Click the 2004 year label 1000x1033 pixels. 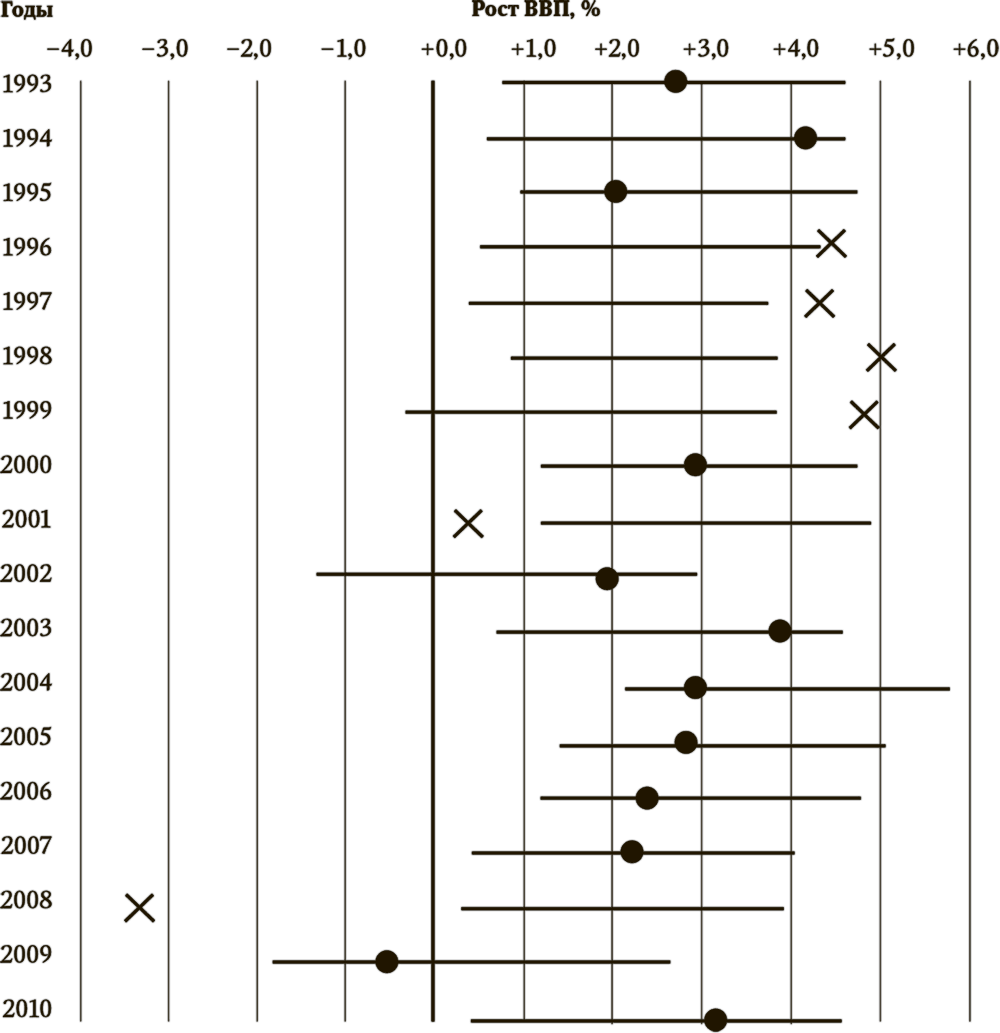click(x=26, y=682)
